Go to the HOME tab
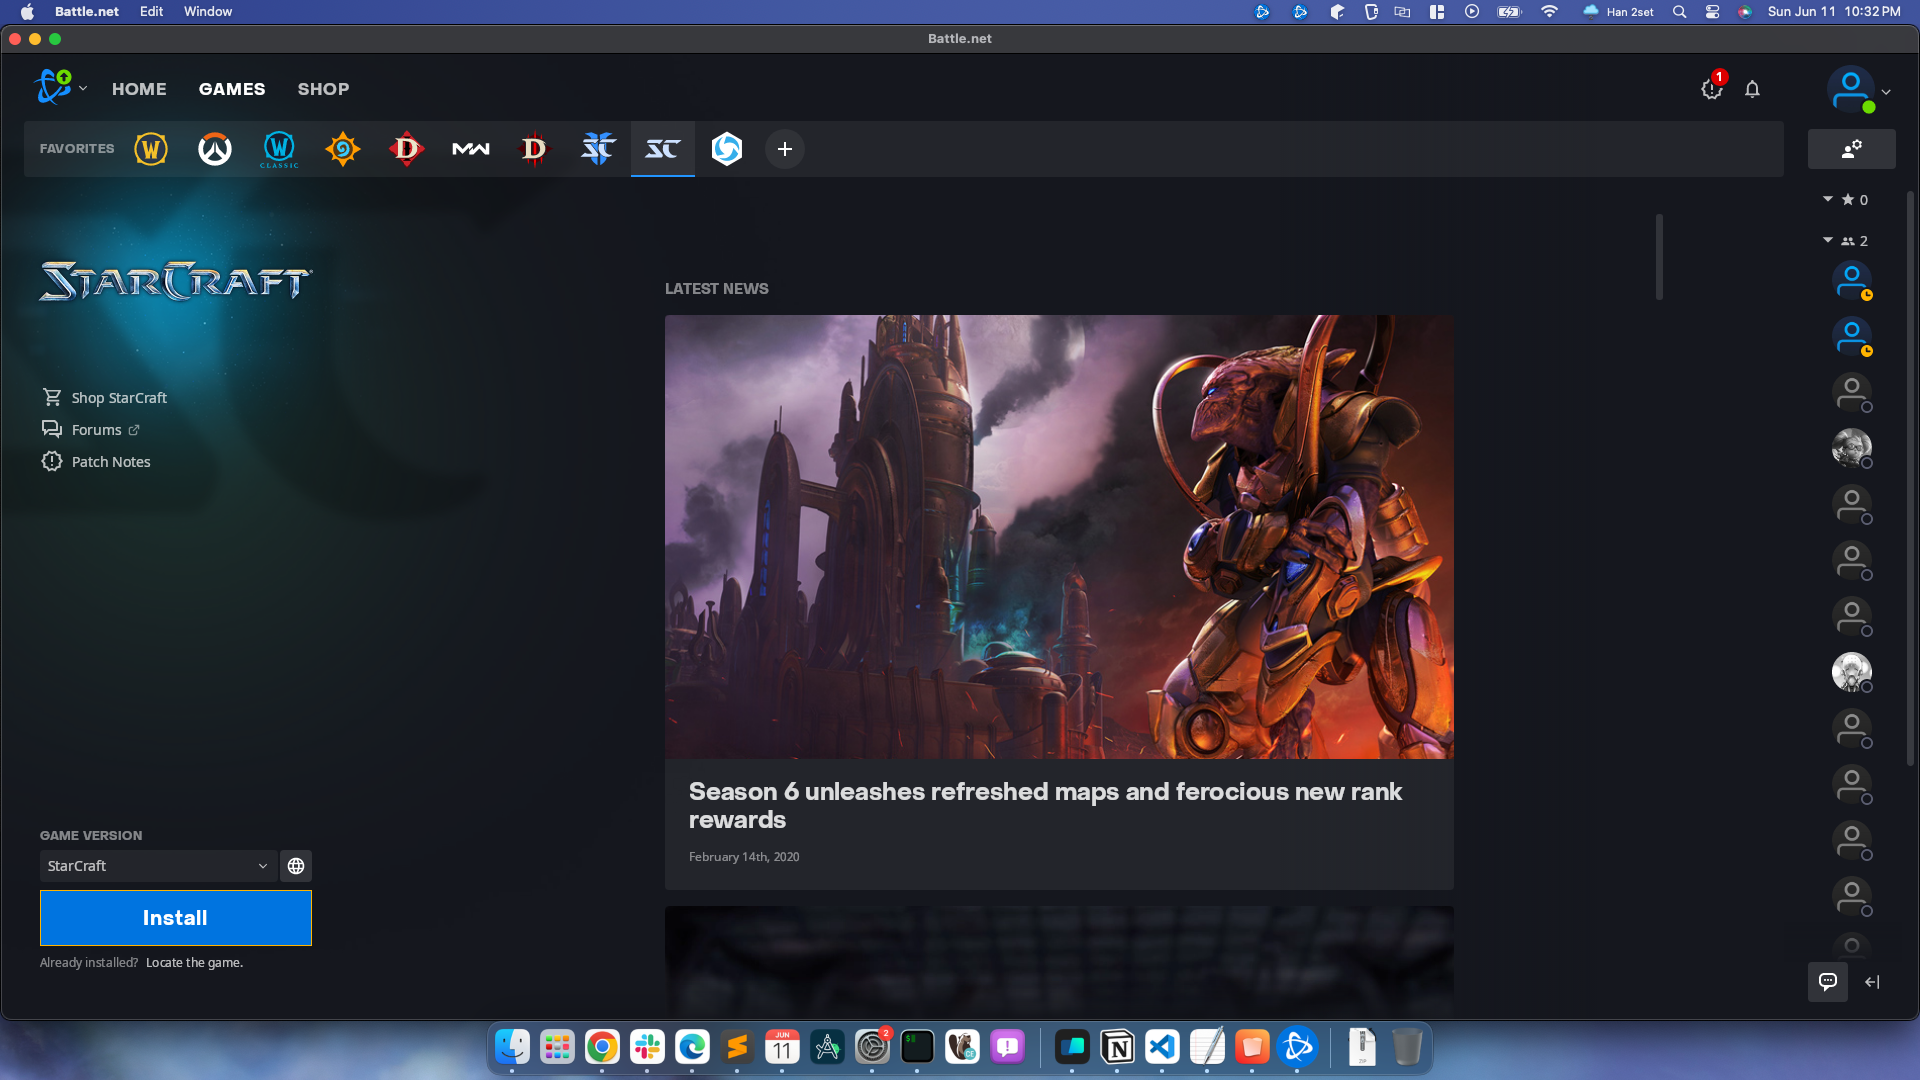Screen dimensions: 1920x1080 139,89
